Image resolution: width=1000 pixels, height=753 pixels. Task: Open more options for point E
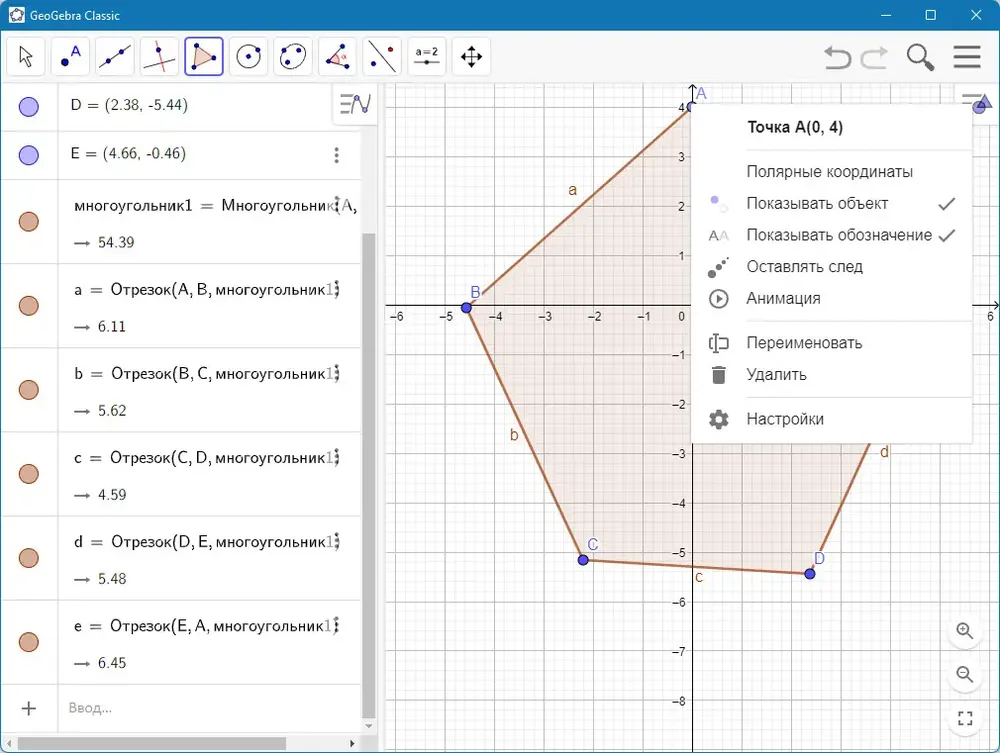click(x=337, y=155)
